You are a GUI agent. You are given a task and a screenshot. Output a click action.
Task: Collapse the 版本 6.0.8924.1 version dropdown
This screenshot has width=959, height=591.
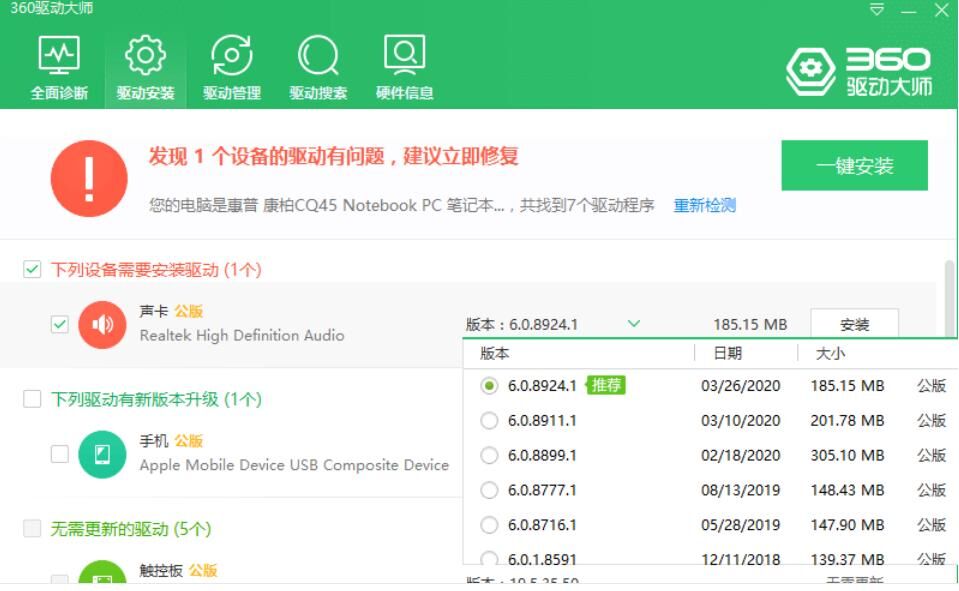point(633,324)
